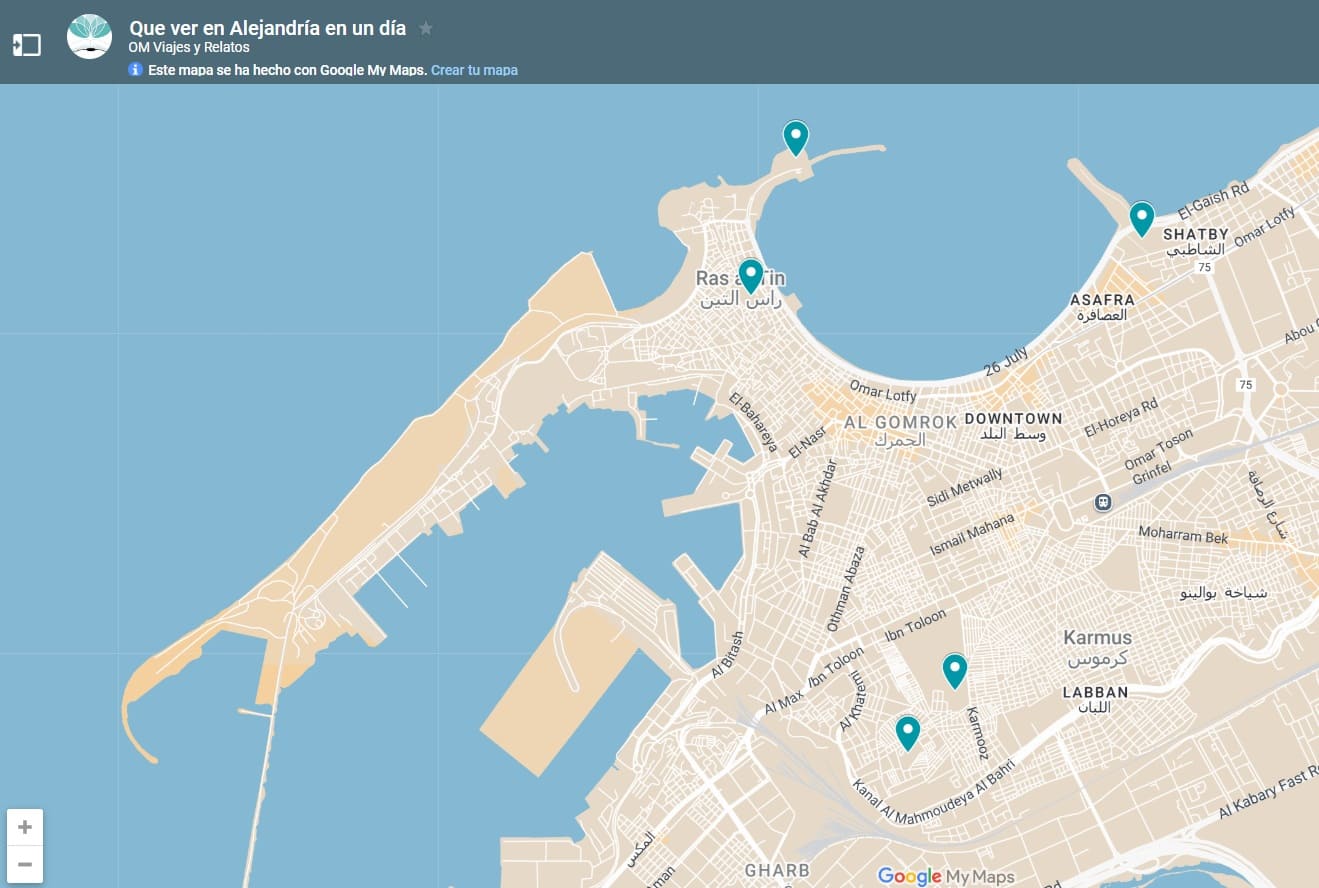Click the "Karmooz" street label
Screen dimensions: 1319x888
(x=978, y=734)
